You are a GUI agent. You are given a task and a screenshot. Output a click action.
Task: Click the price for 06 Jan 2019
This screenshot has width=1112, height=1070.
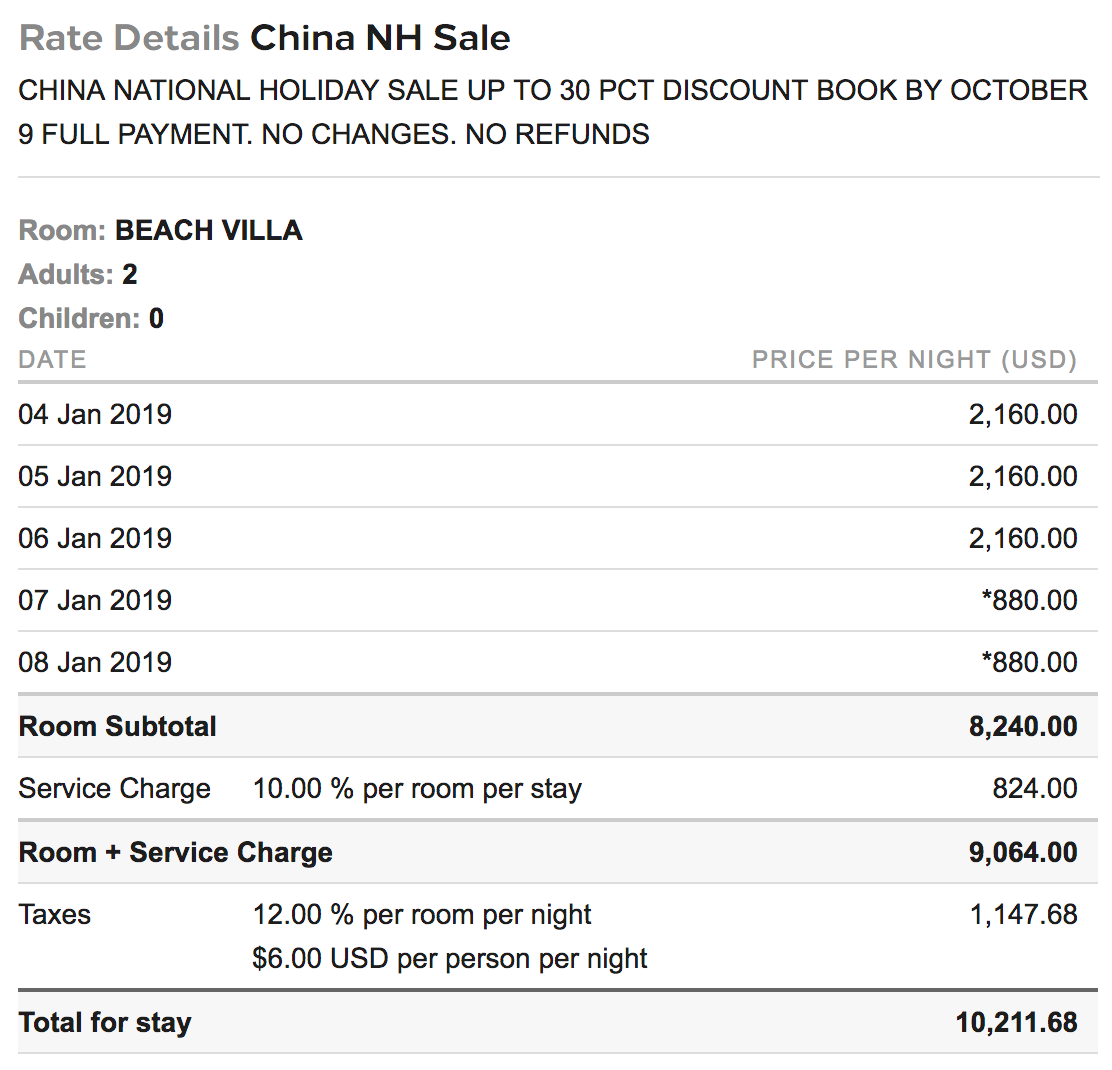point(1022,538)
